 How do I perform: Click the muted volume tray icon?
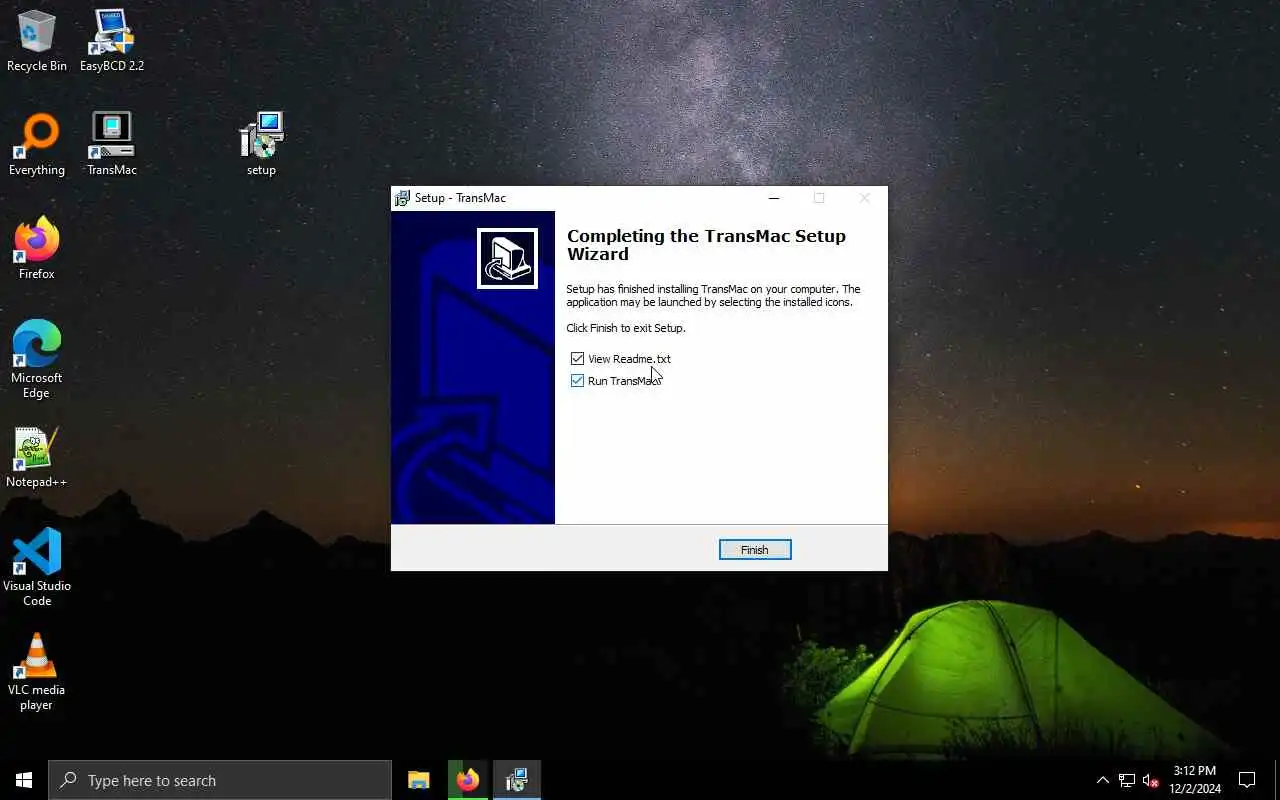pos(1150,780)
